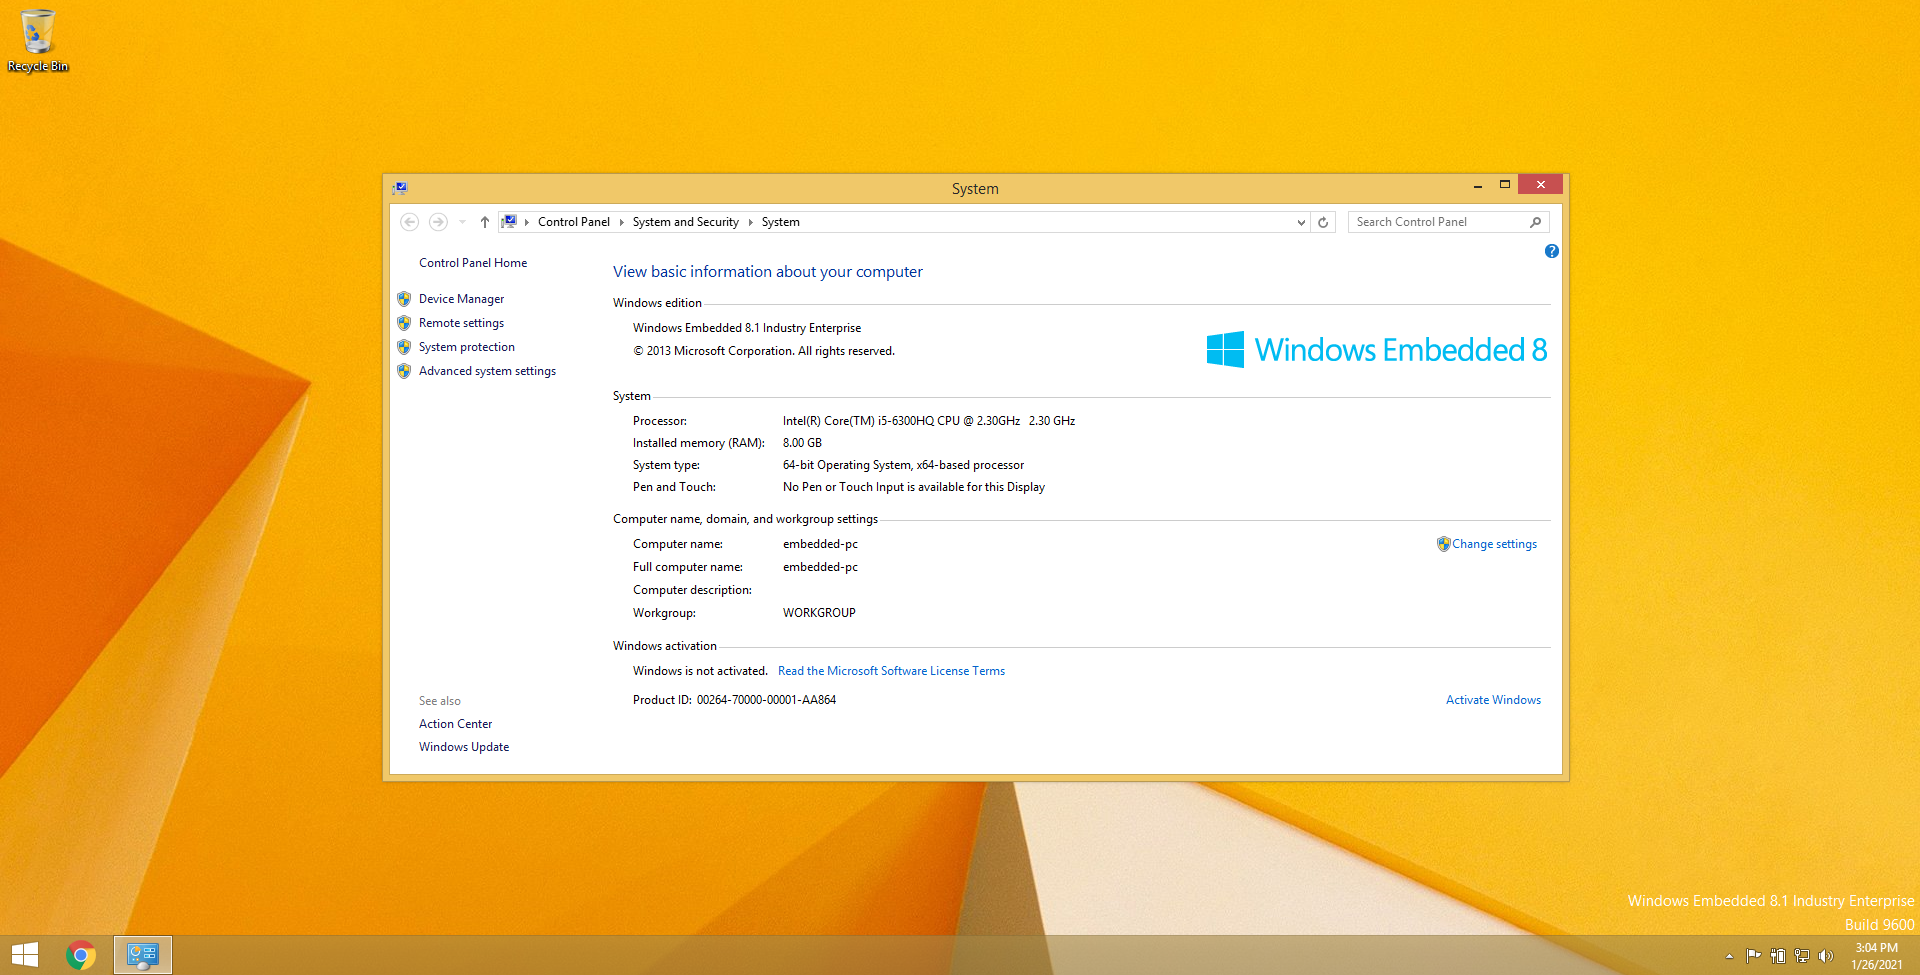Screen dimensions: 1920x975
Task: Select Control Panel in the breadcrumb
Action: (574, 222)
